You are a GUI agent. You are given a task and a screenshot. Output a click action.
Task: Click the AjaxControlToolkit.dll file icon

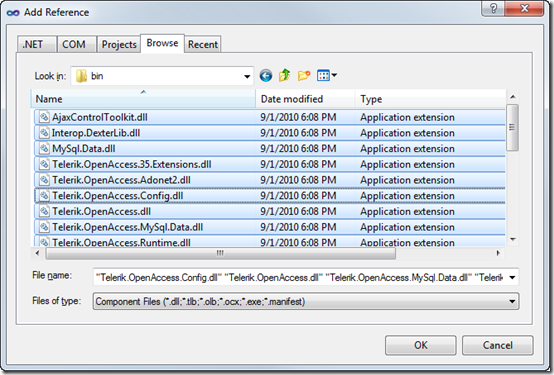point(44,117)
